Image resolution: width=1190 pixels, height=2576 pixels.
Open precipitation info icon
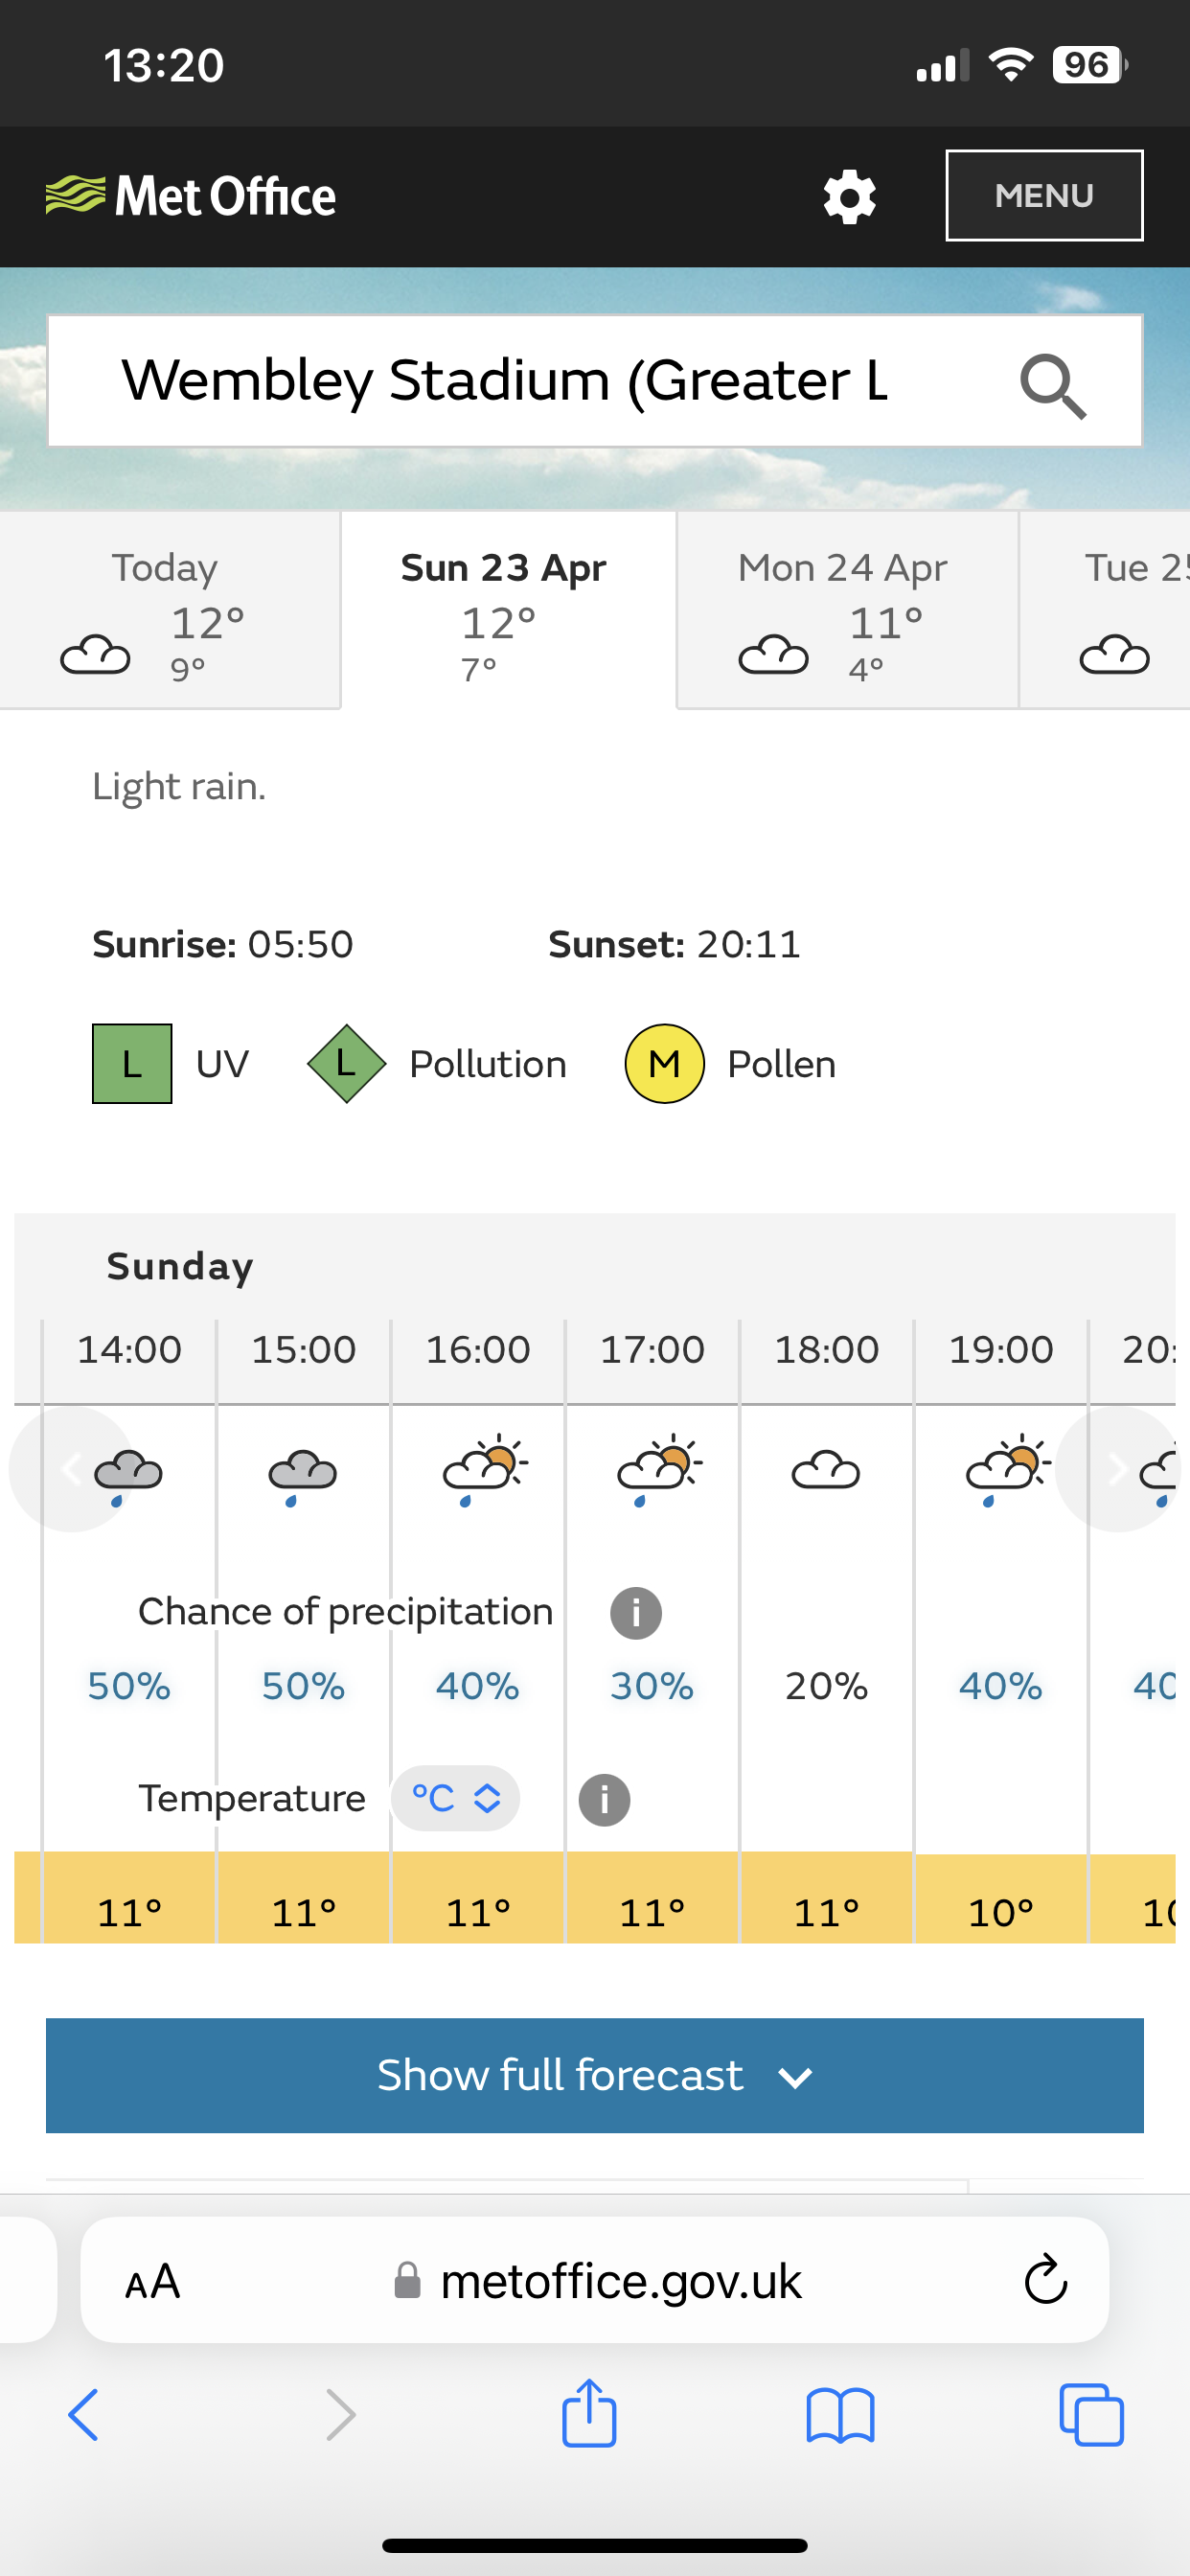coord(636,1612)
